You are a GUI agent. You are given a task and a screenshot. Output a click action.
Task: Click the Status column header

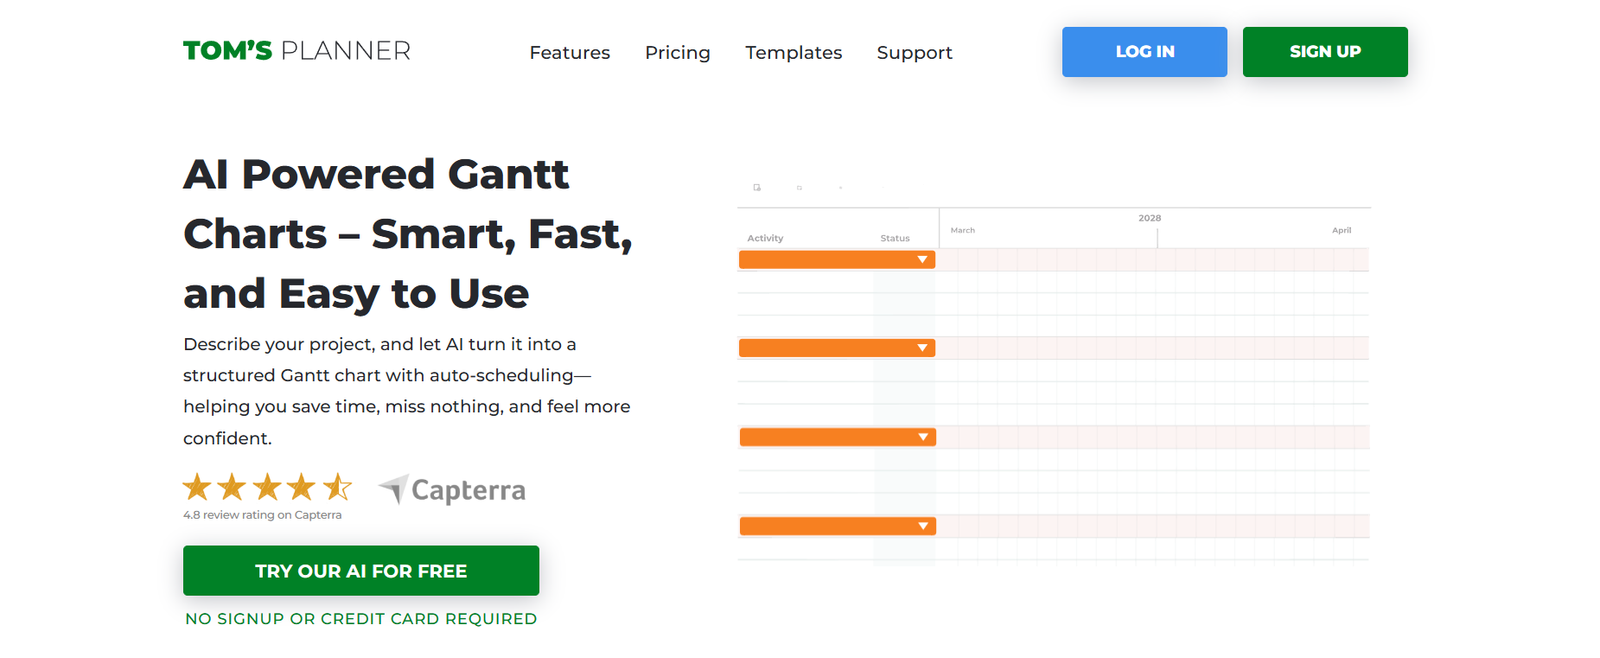point(895,238)
